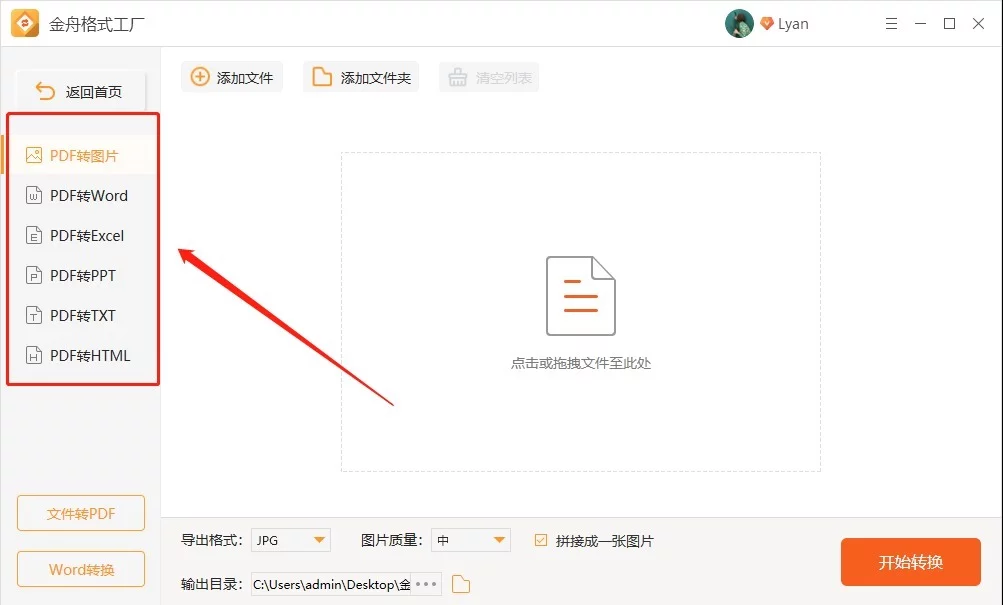Click the 金舟格式工厂 app logo icon
The width and height of the screenshot is (1003, 605).
[x=25, y=24]
